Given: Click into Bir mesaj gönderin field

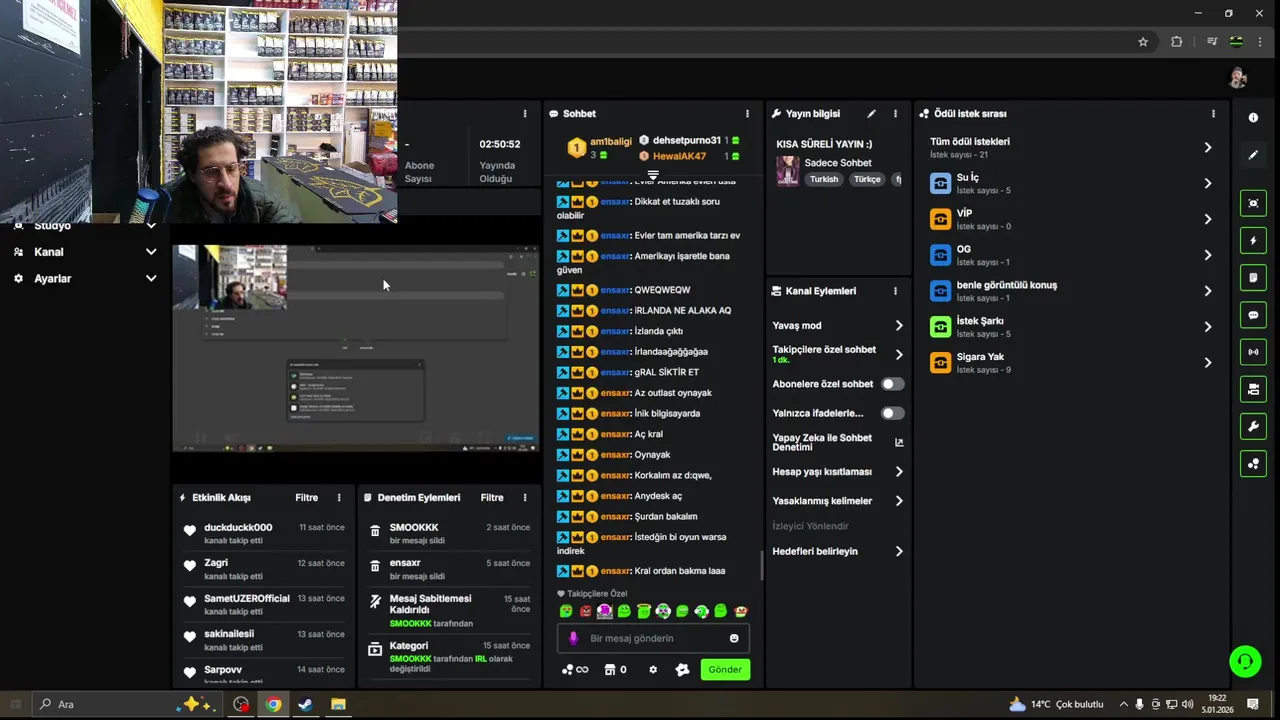Looking at the screenshot, I should (x=653, y=638).
